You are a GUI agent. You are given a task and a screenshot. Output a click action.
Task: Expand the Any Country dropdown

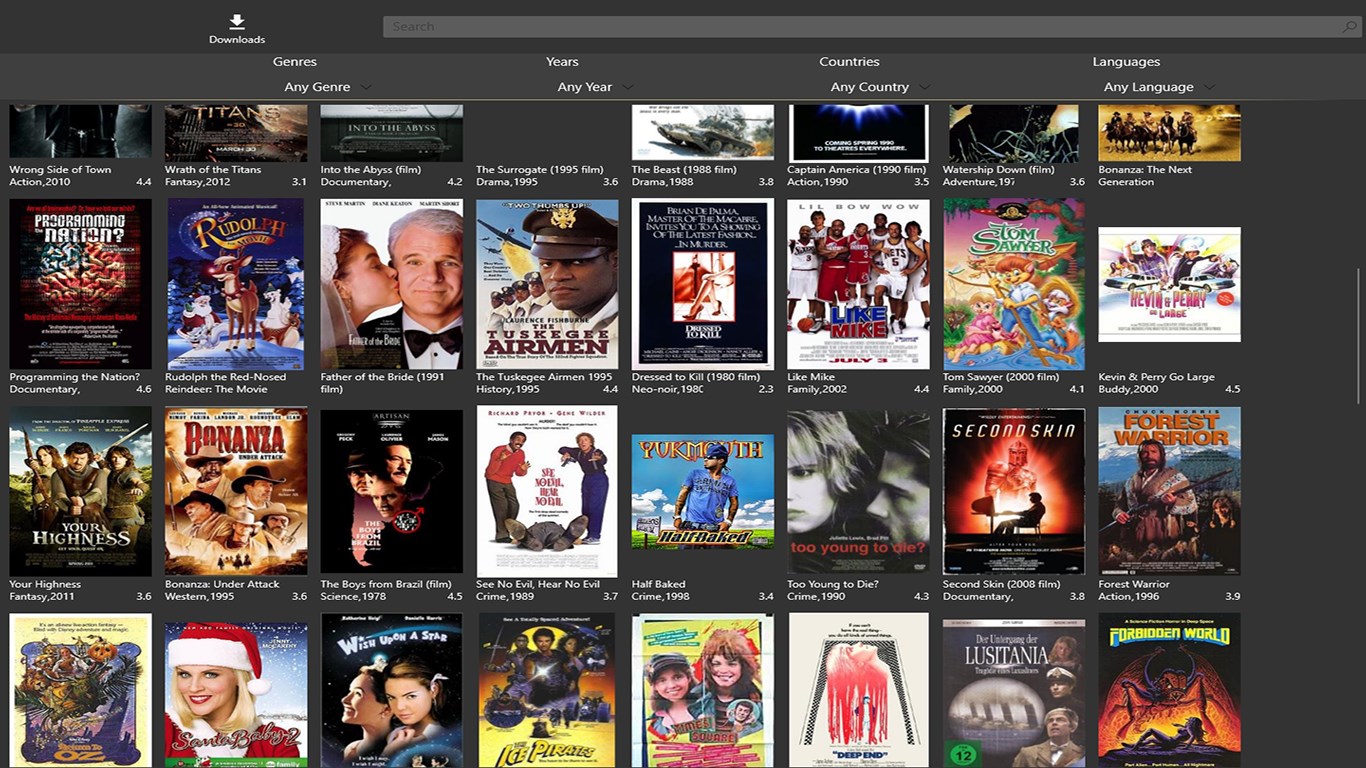click(880, 87)
